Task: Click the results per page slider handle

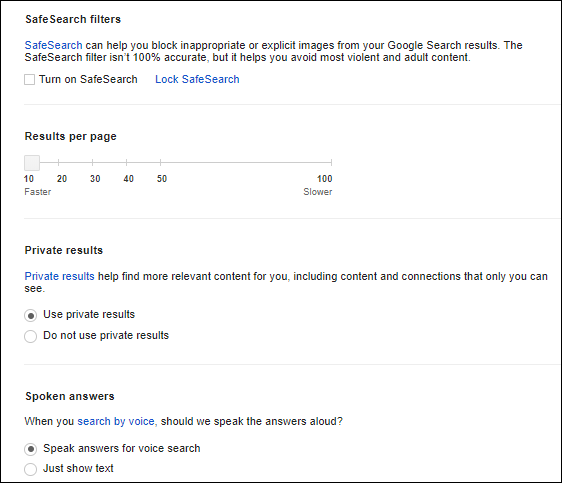Action: click(x=32, y=163)
